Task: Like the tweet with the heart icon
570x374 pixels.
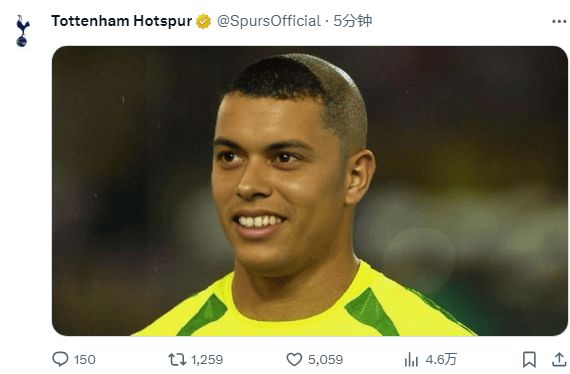Action: pyautogui.click(x=294, y=359)
